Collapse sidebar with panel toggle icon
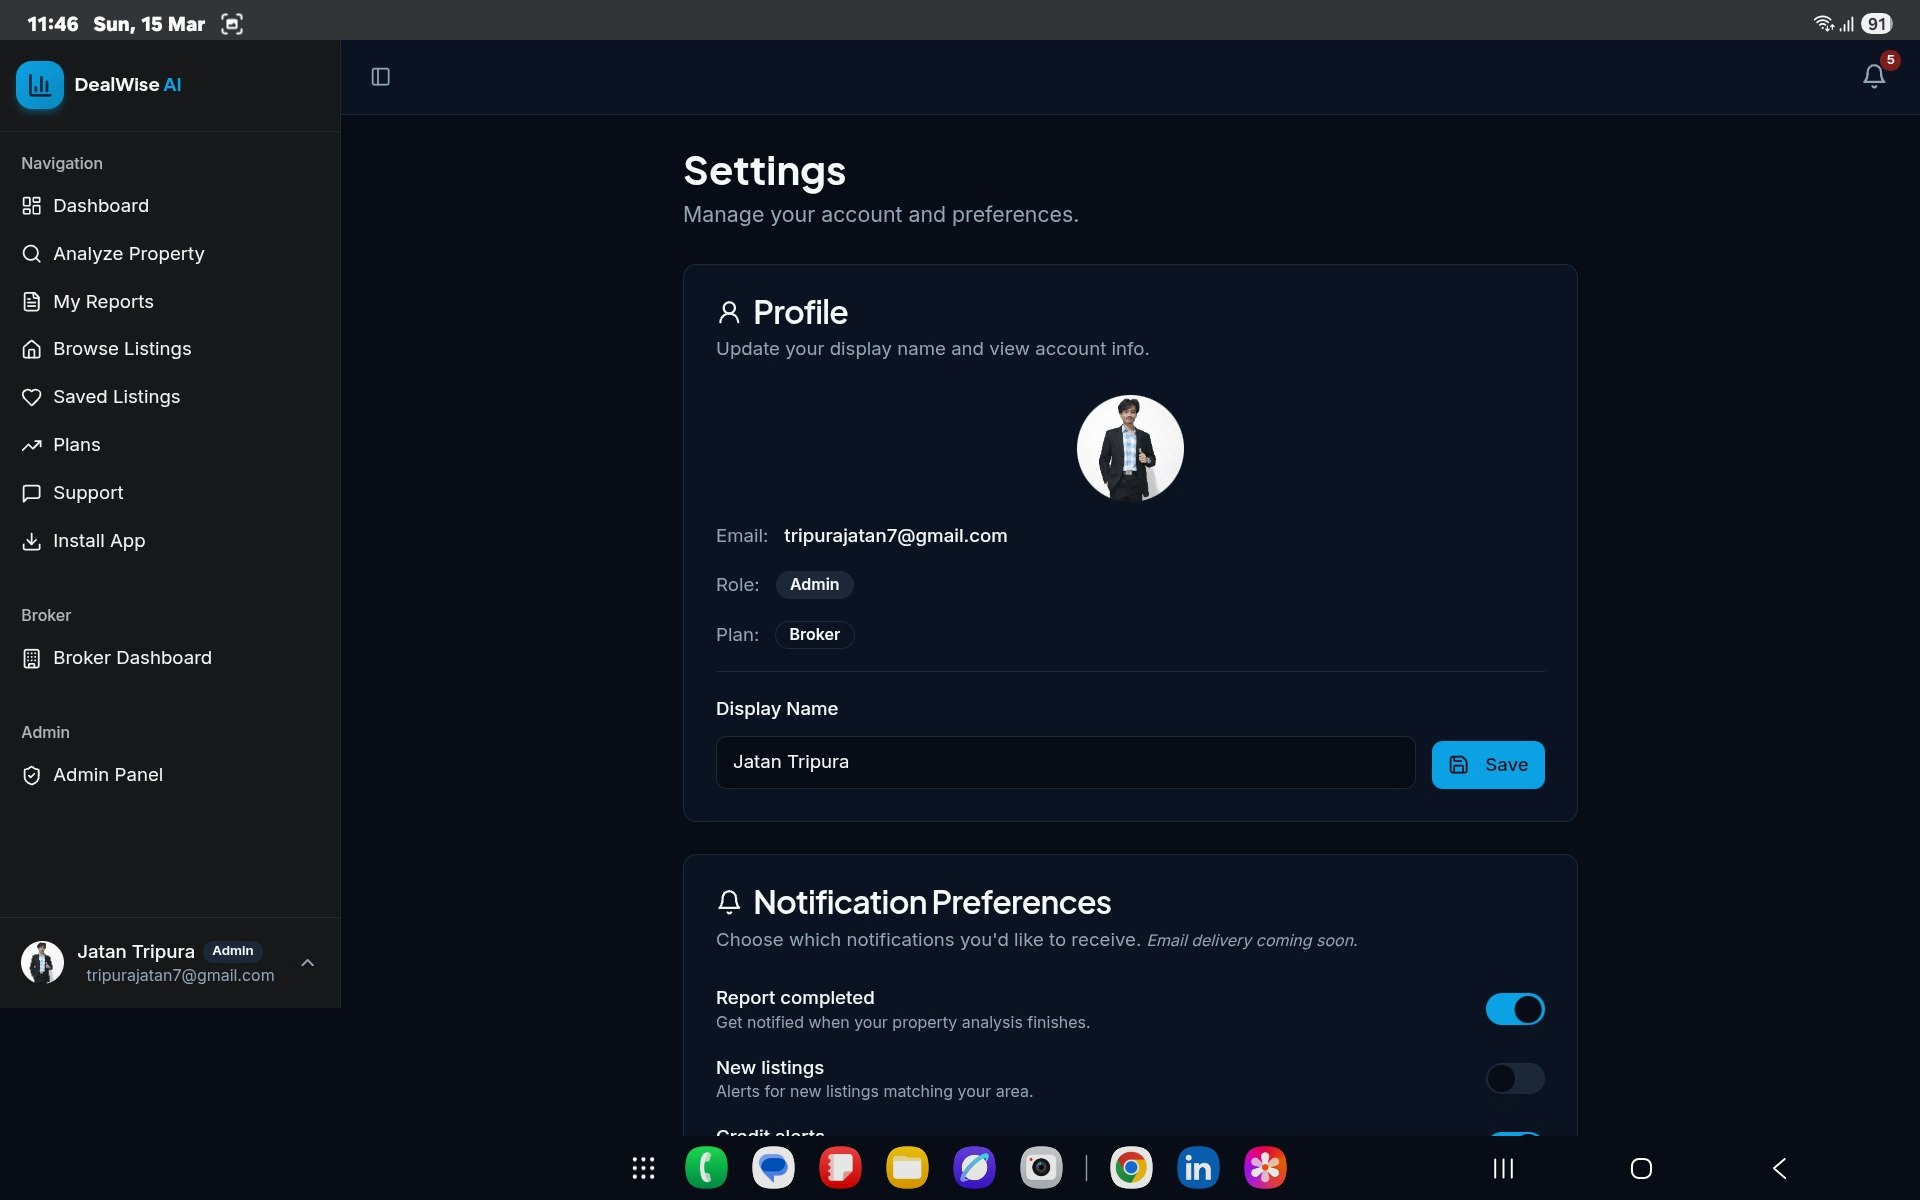Image resolution: width=1920 pixels, height=1200 pixels. [x=380, y=77]
